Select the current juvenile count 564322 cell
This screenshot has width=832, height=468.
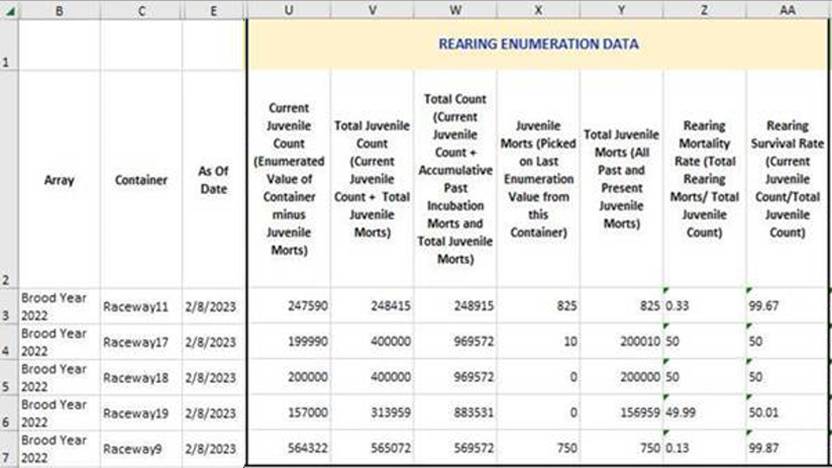[288, 449]
